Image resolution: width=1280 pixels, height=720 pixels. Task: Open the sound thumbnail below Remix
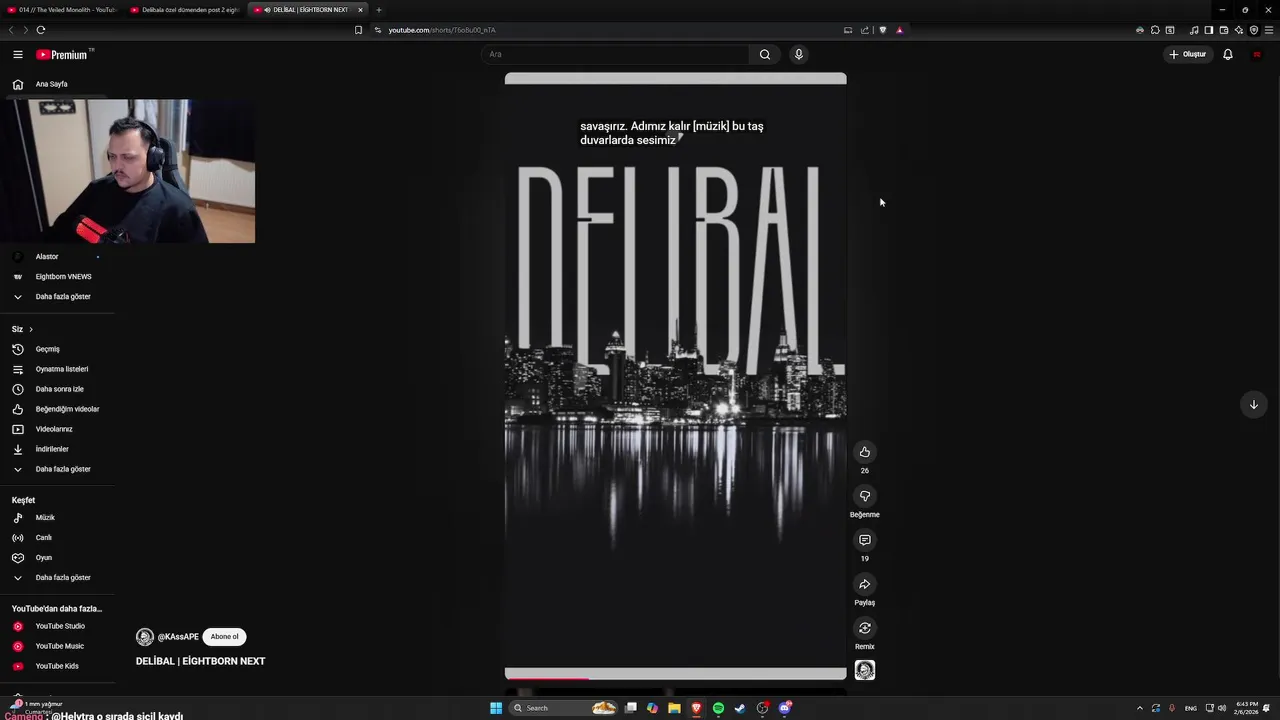(x=865, y=670)
